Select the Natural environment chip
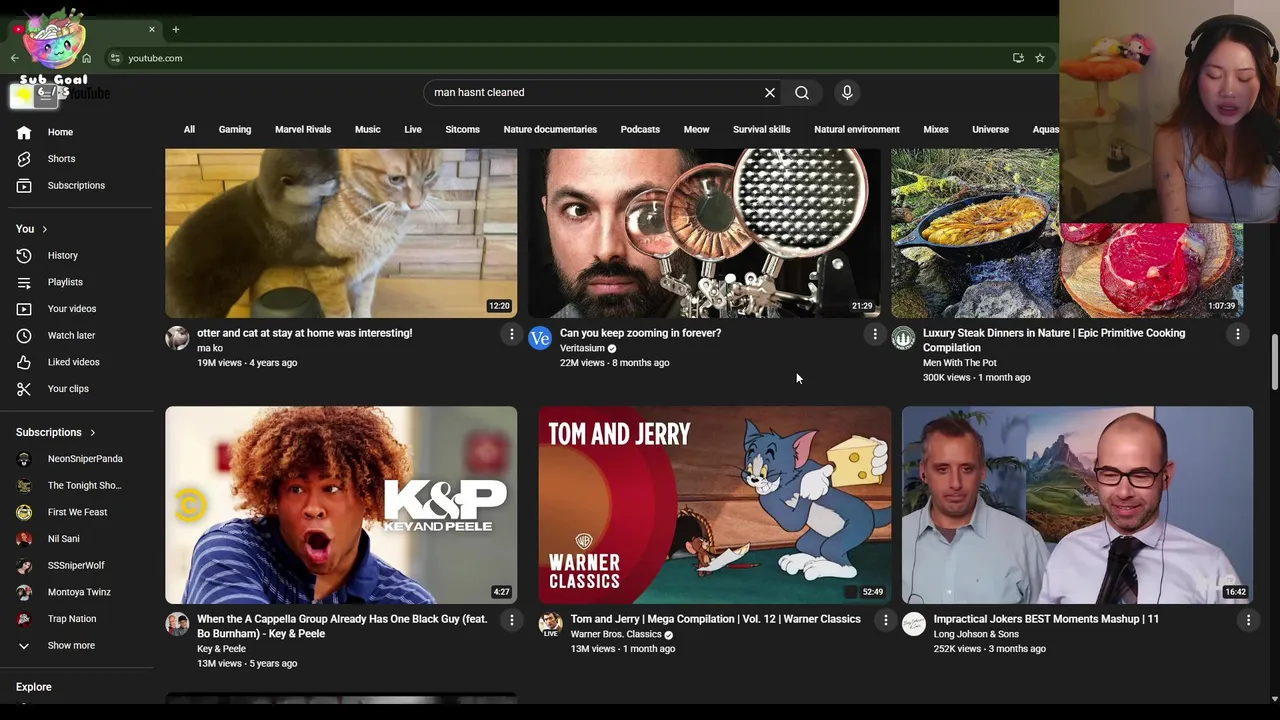Screen dimensions: 1280x720 (857, 129)
